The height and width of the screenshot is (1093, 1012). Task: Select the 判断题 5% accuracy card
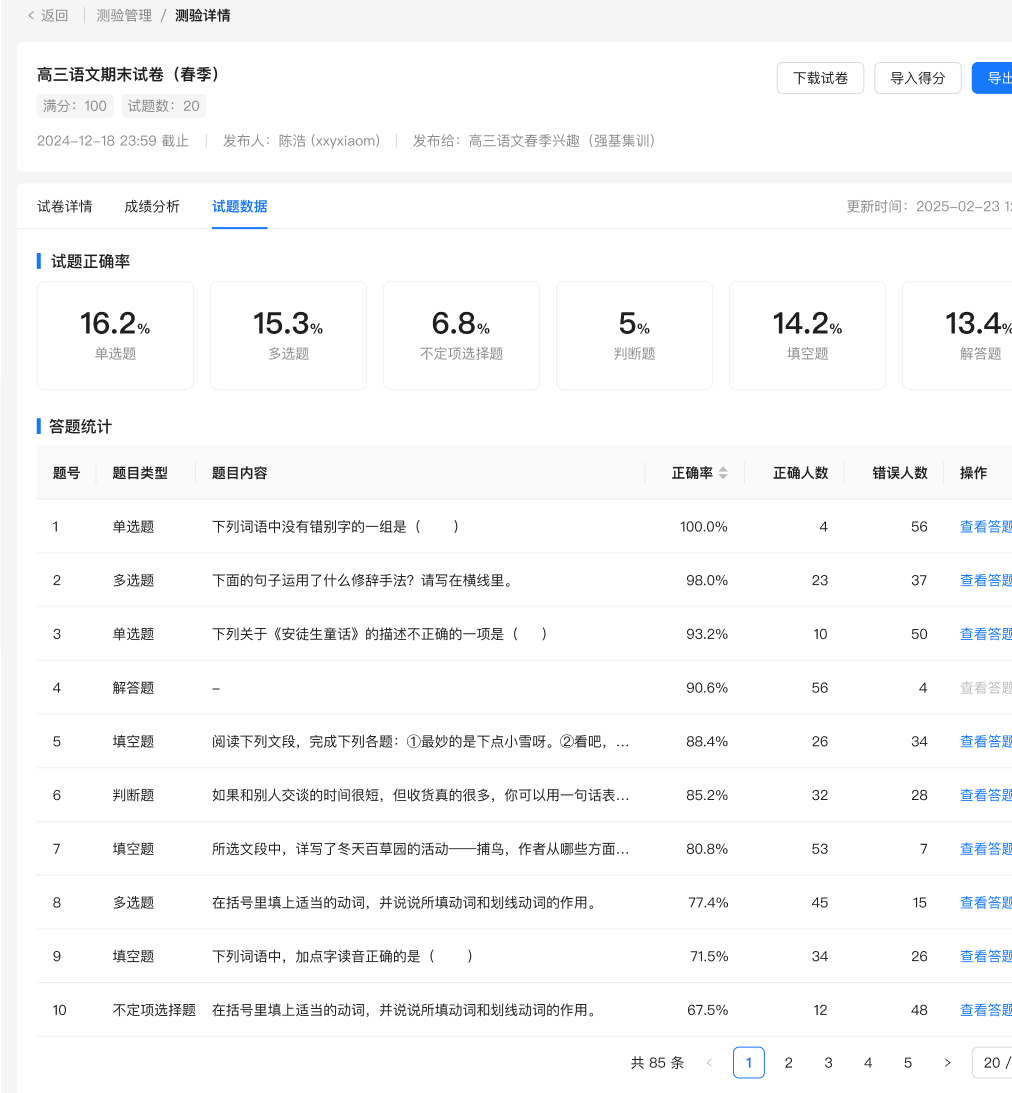point(634,335)
